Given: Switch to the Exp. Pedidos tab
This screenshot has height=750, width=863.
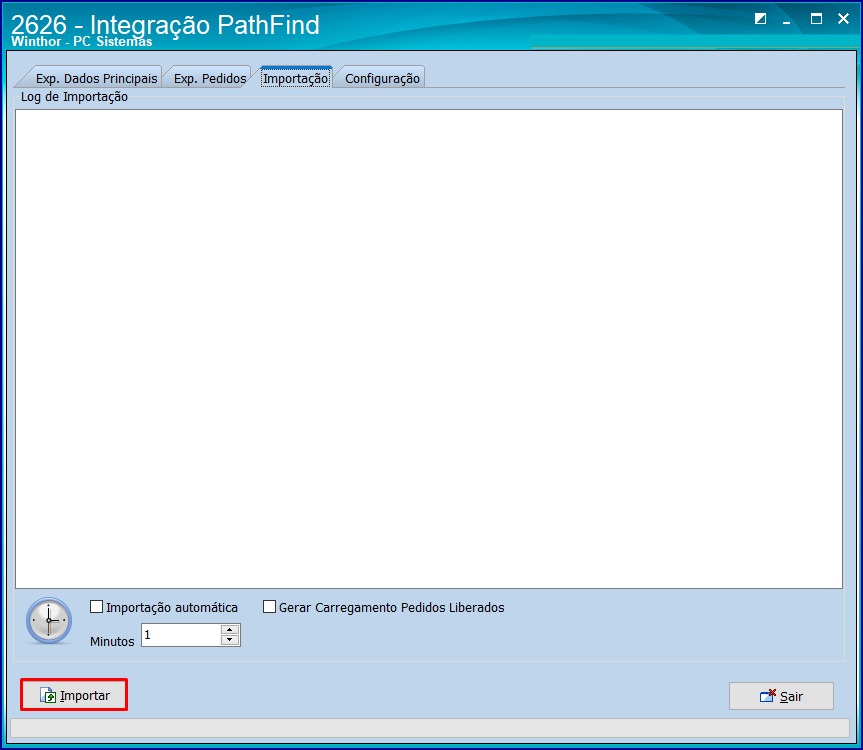Looking at the screenshot, I should click(210, 78).
